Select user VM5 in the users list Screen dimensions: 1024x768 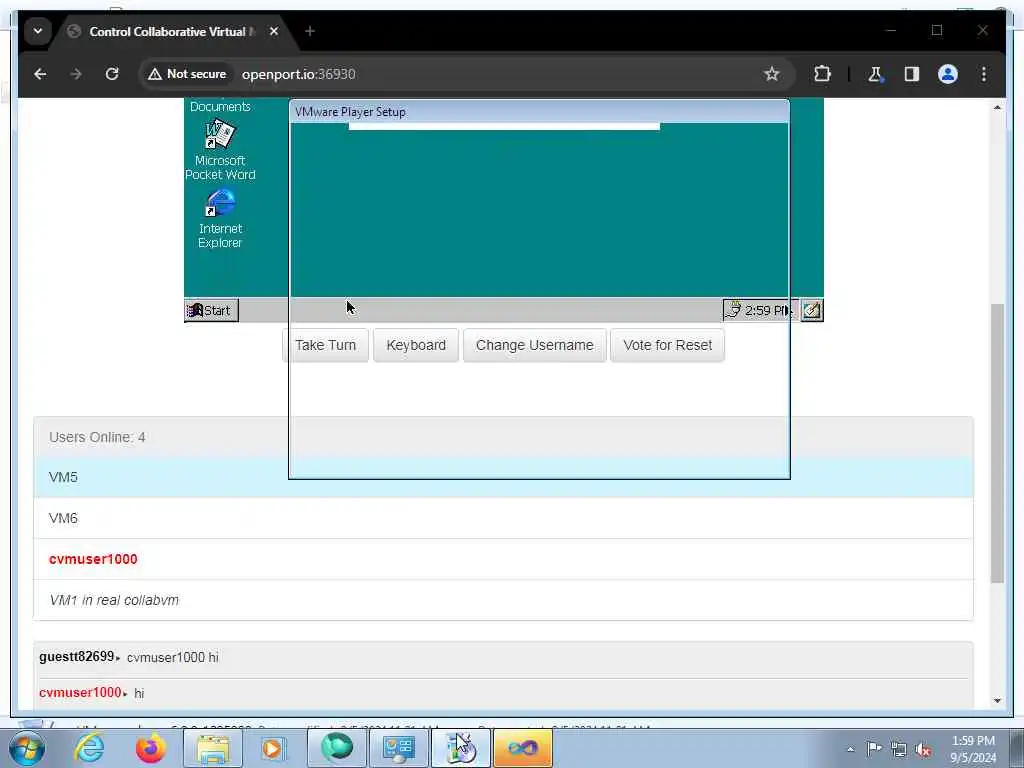[x=504, y=477]
